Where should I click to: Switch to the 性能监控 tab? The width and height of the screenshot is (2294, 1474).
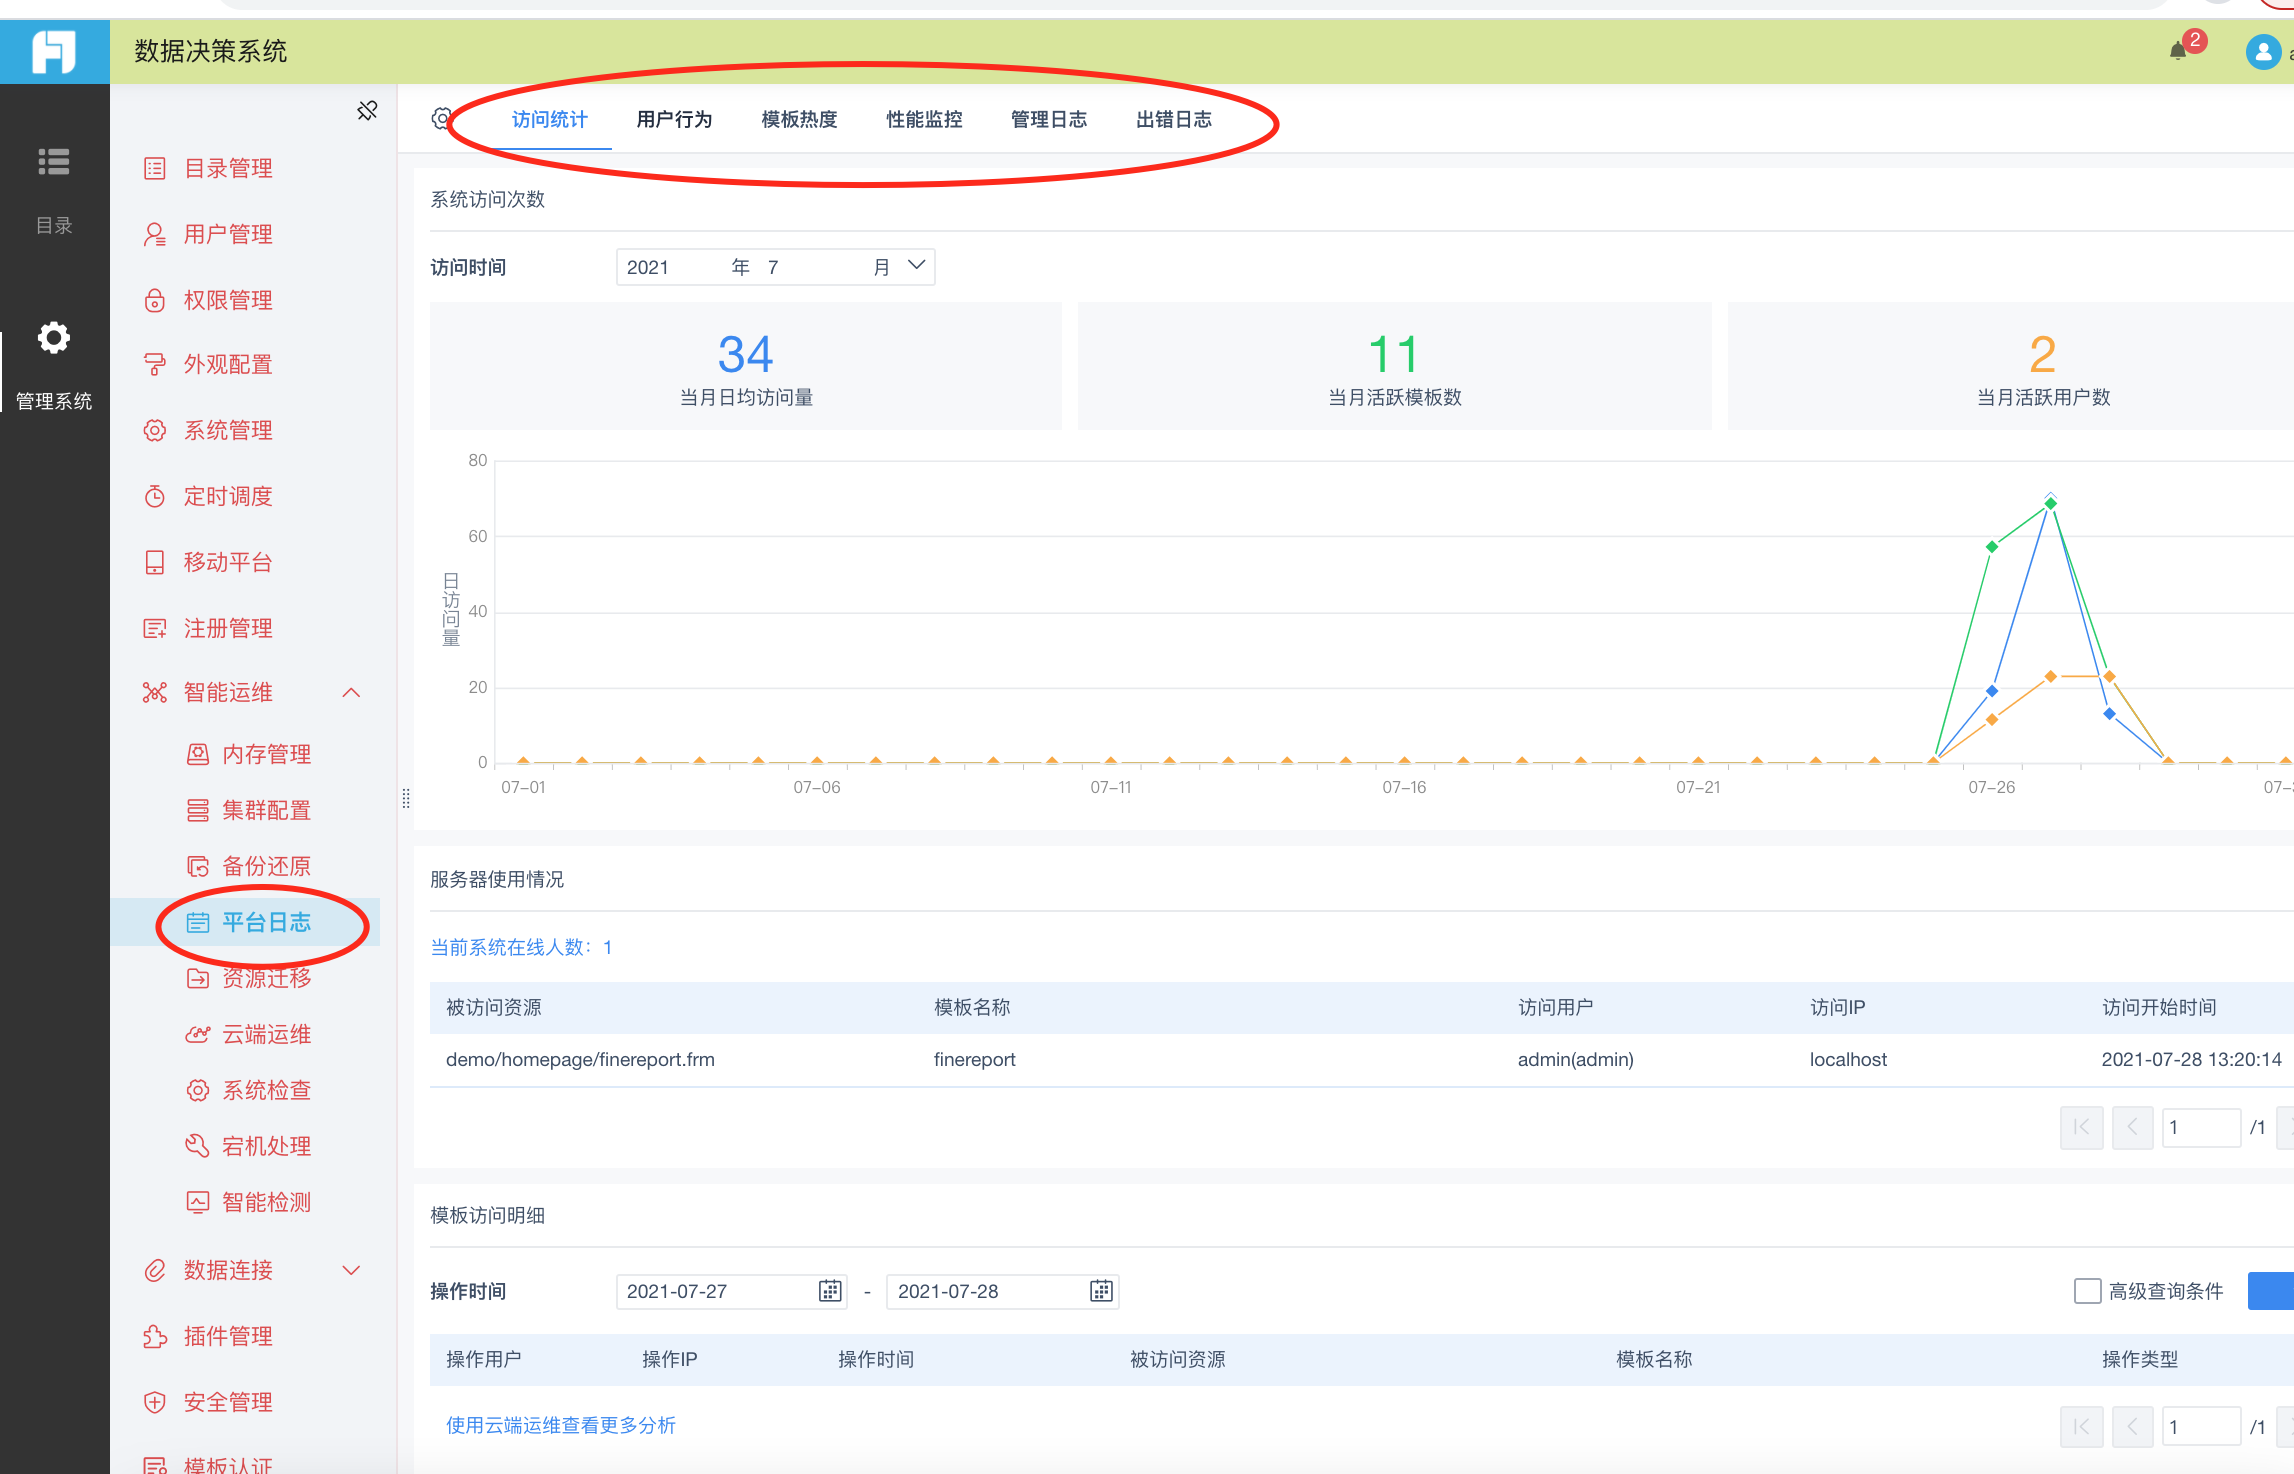tap(924, 119)
